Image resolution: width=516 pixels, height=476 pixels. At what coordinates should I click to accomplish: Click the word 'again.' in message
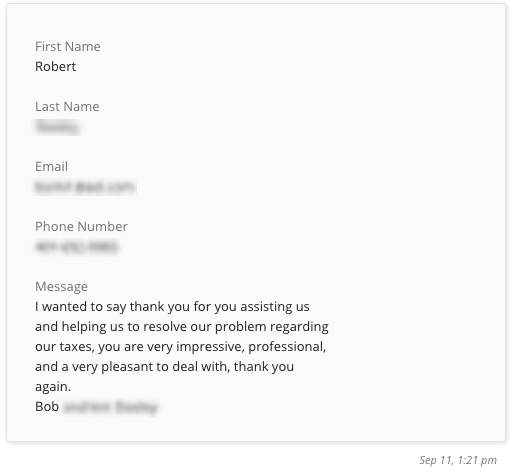click(x=53, y=387)
